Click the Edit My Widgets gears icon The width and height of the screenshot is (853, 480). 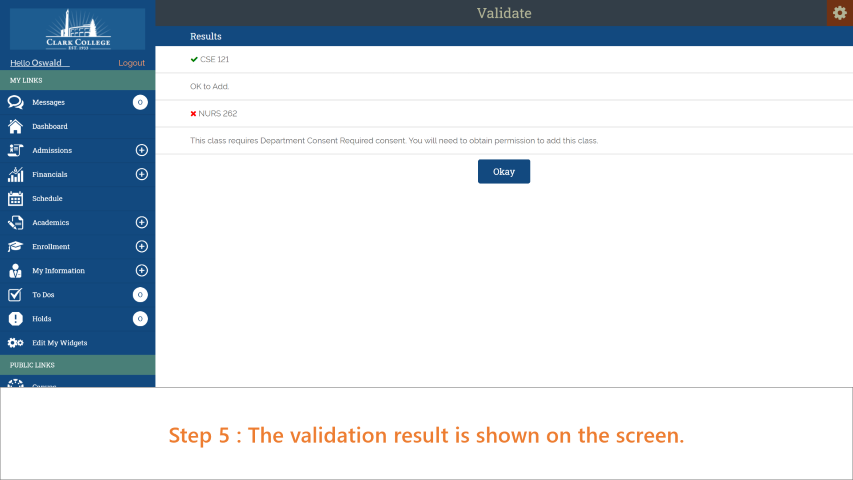click(15, 342)
